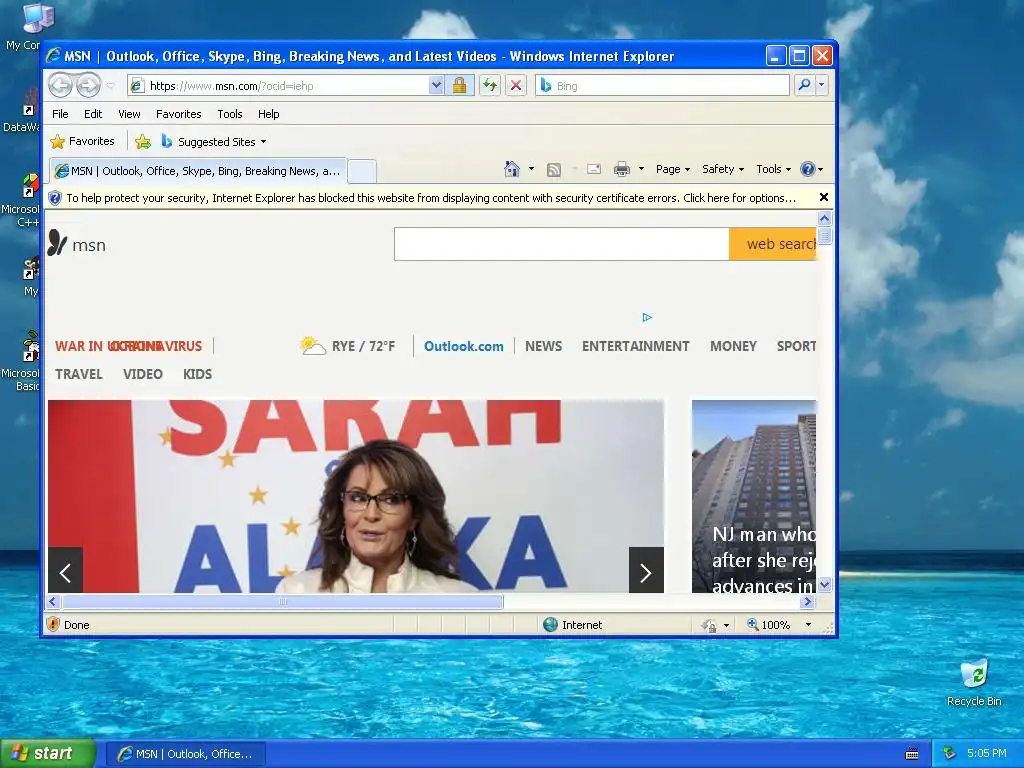The height and width of the screenshot is (768, 1024).
Task: Open the RYE / 72°F weather link
Action: (x=363, y=346)
